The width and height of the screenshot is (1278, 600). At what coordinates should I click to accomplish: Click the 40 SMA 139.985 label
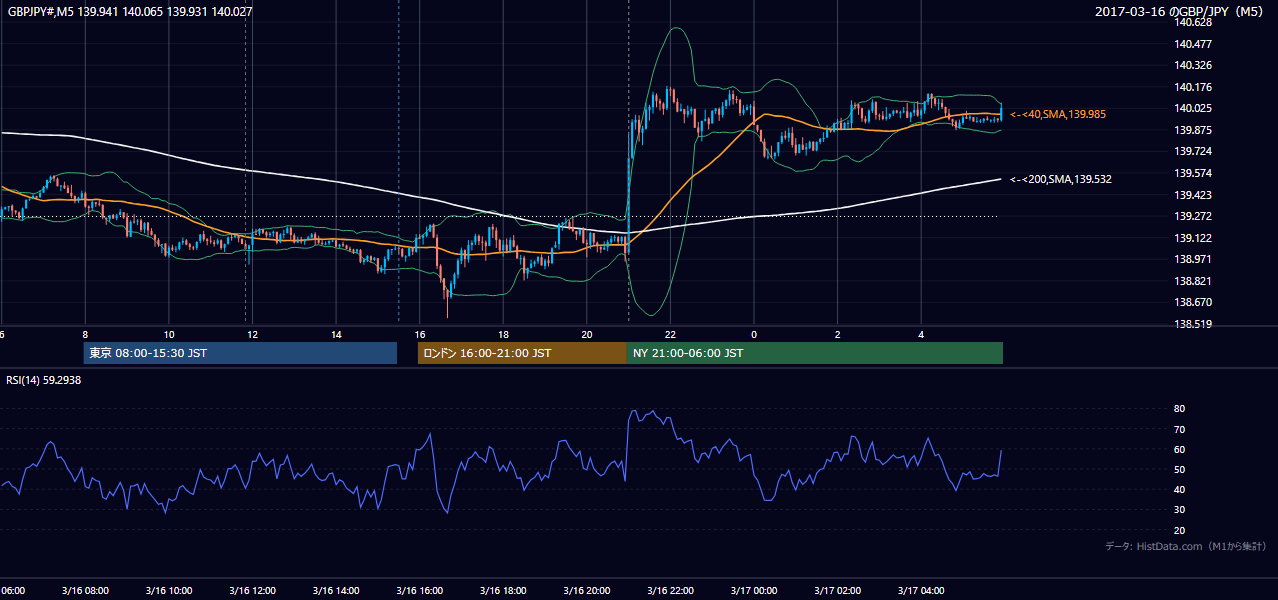click(x=1058, y=115)
